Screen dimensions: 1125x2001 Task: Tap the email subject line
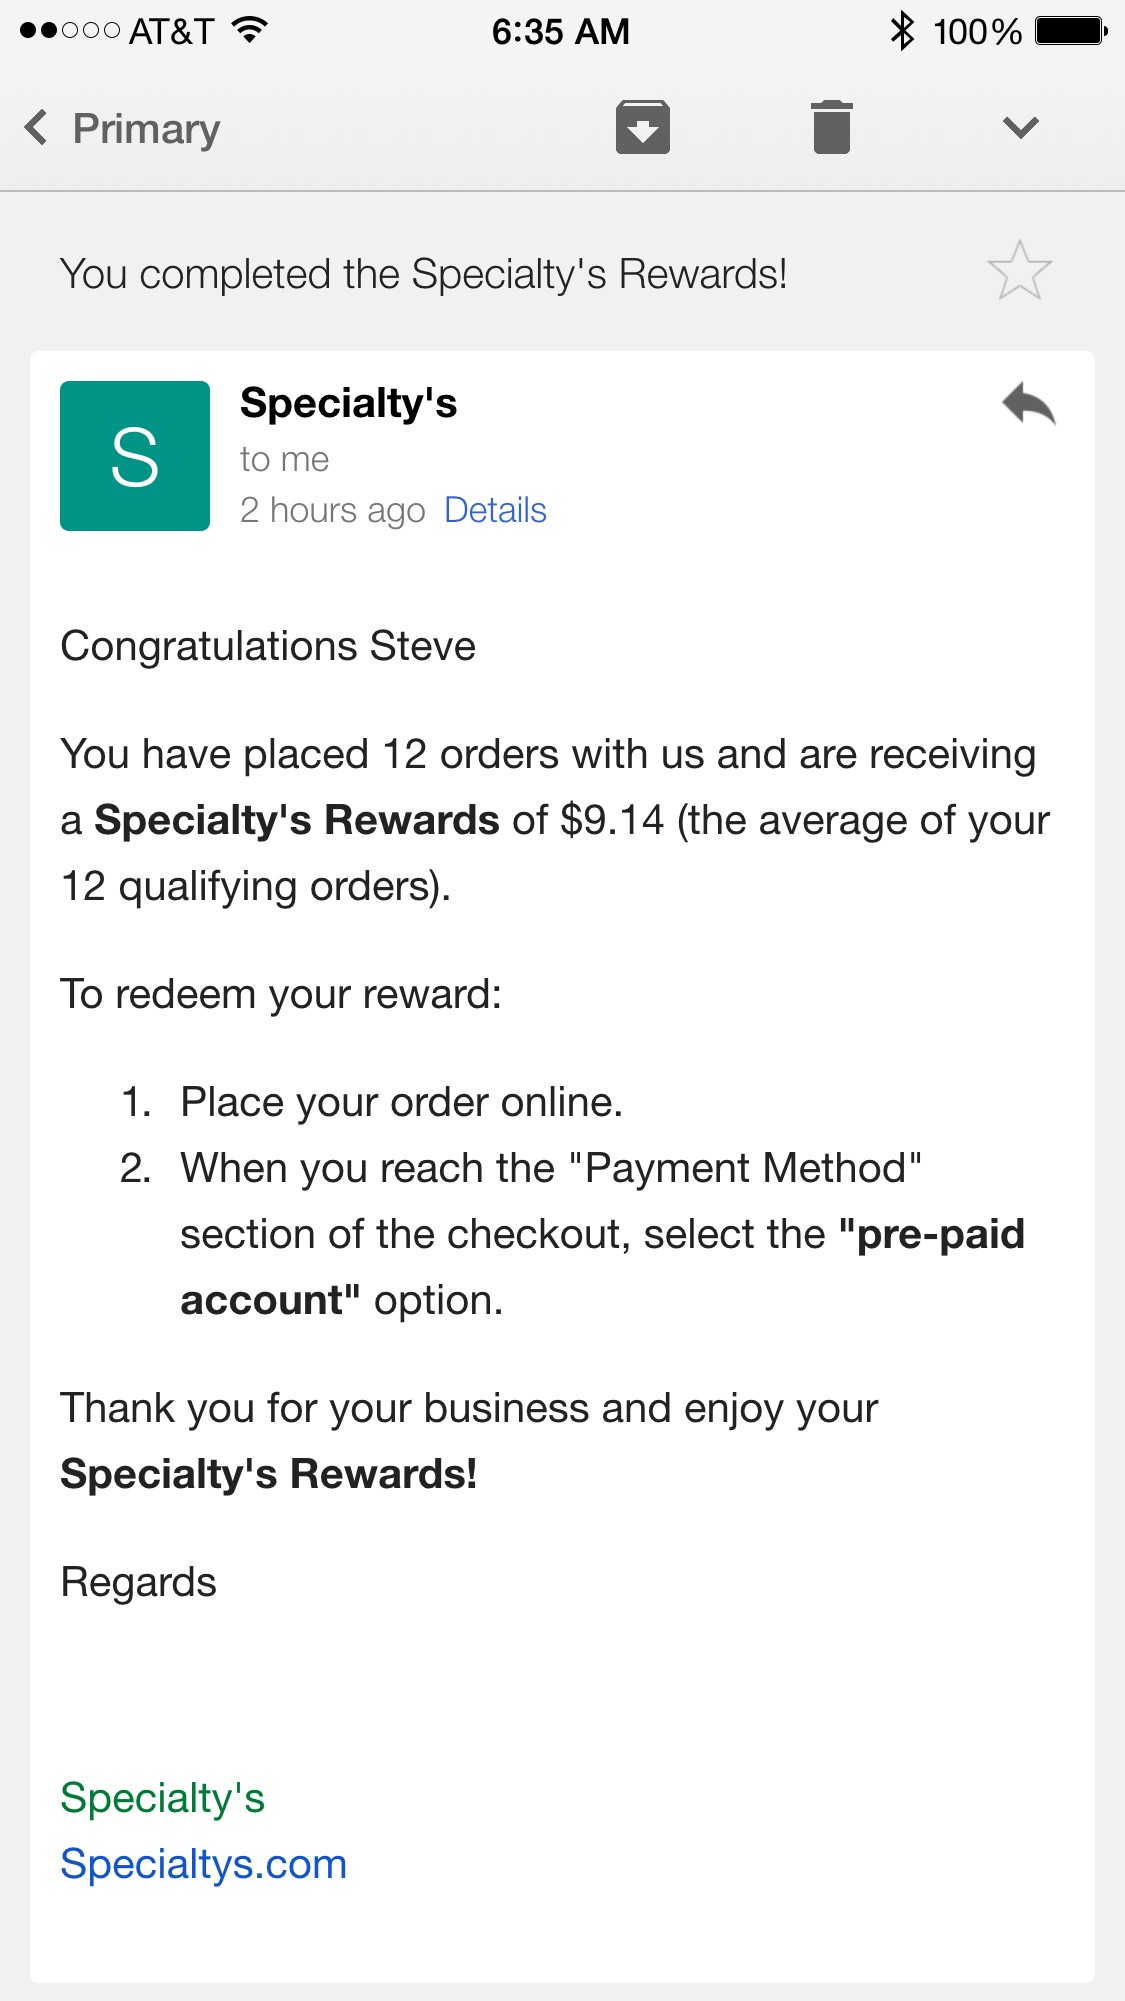[x=423, y=274]
